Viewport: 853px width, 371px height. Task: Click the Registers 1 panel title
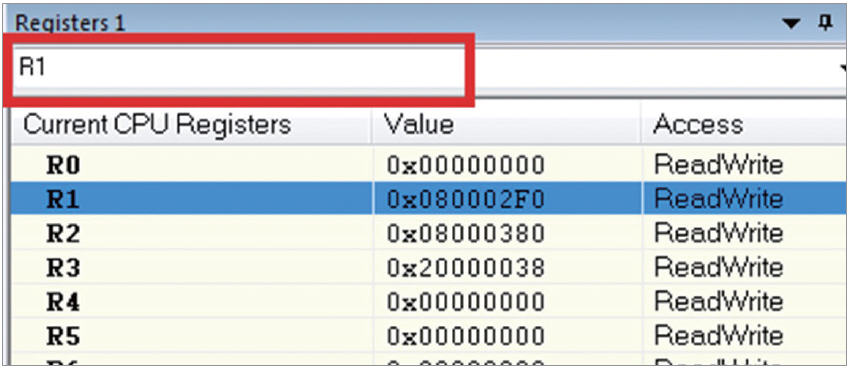pyautogui.click(x=70, y=22)
